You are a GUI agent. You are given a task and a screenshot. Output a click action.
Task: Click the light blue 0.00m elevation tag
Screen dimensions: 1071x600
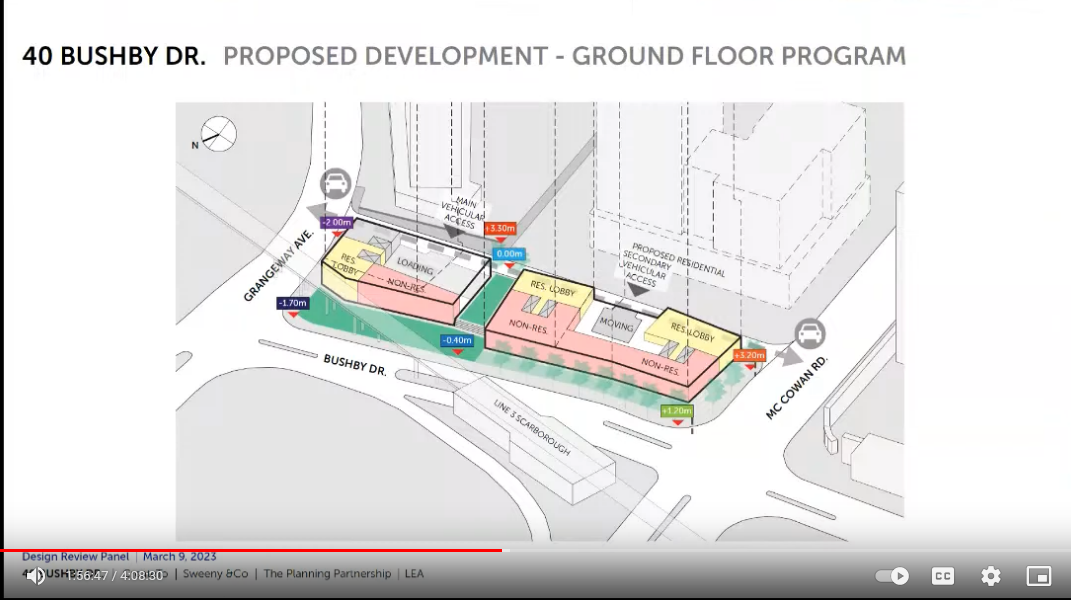(510, 255)
